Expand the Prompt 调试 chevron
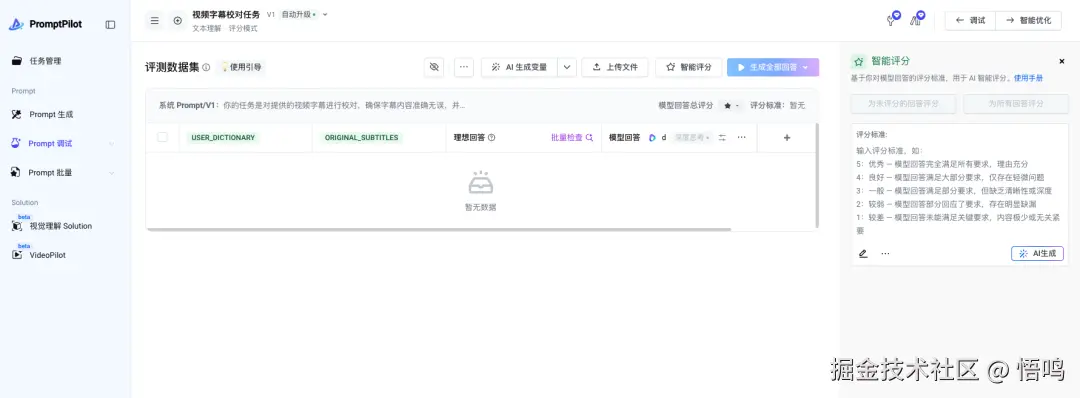 [112, 144]
